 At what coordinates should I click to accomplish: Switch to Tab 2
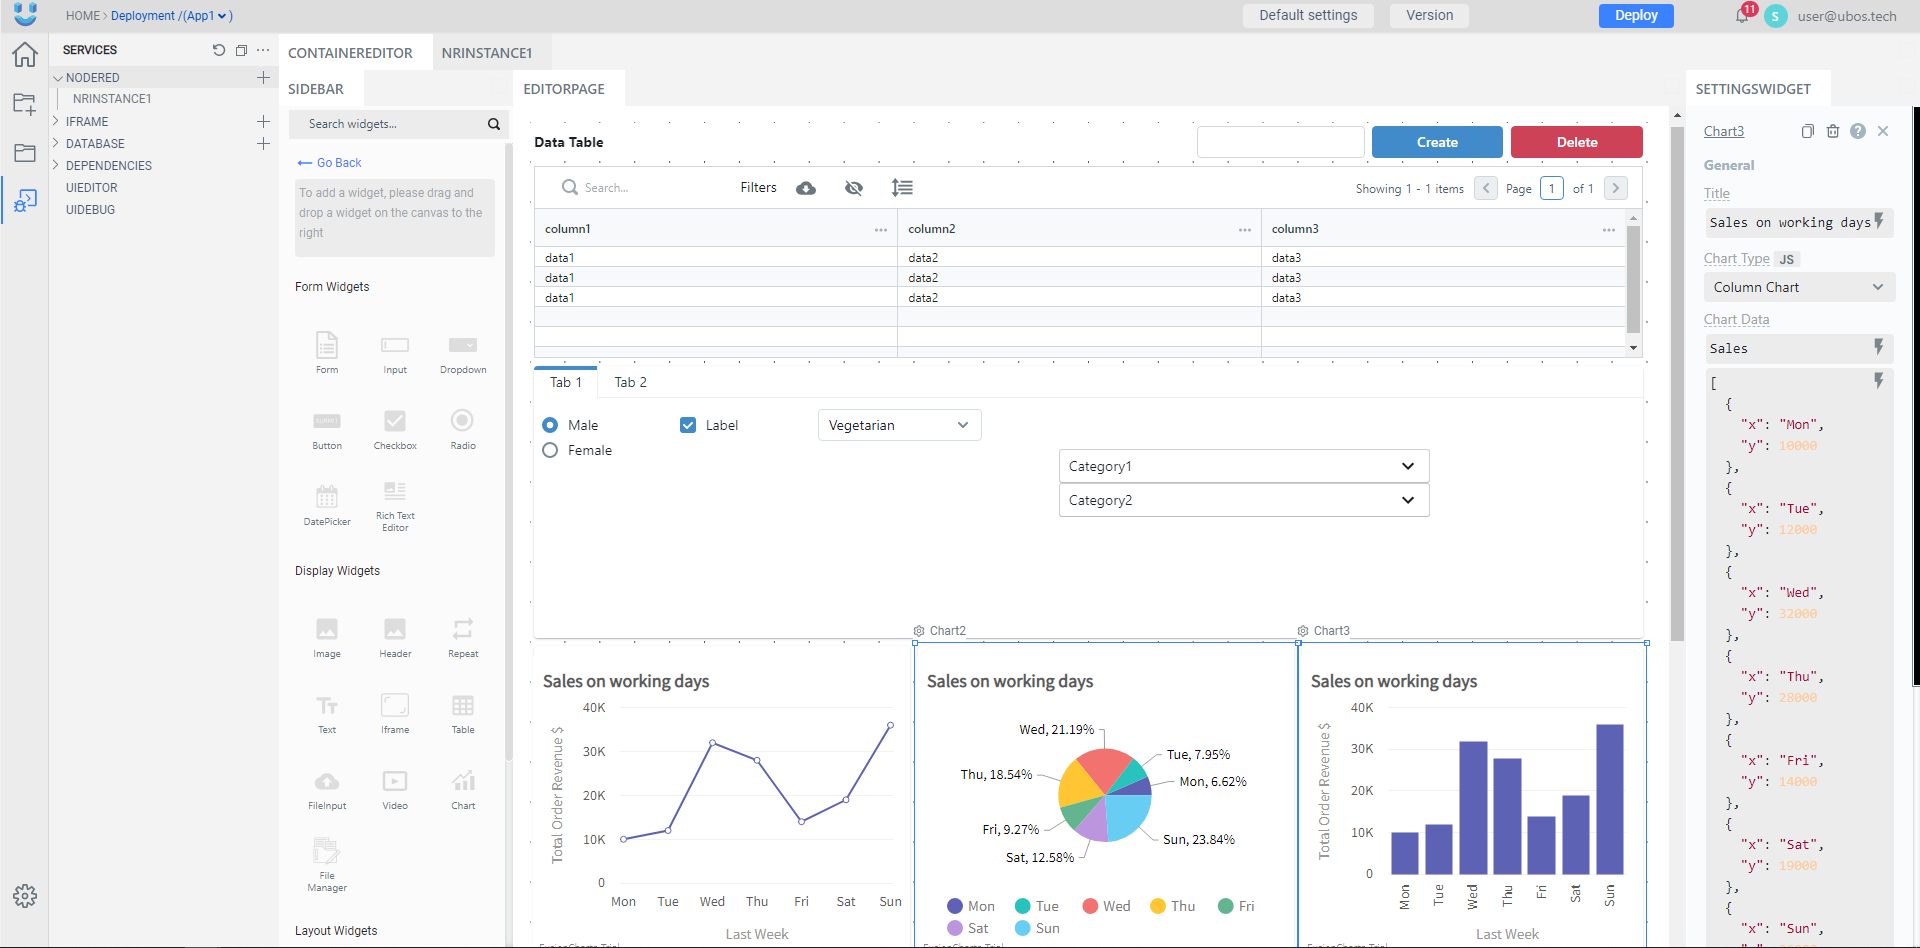(630, 382)
